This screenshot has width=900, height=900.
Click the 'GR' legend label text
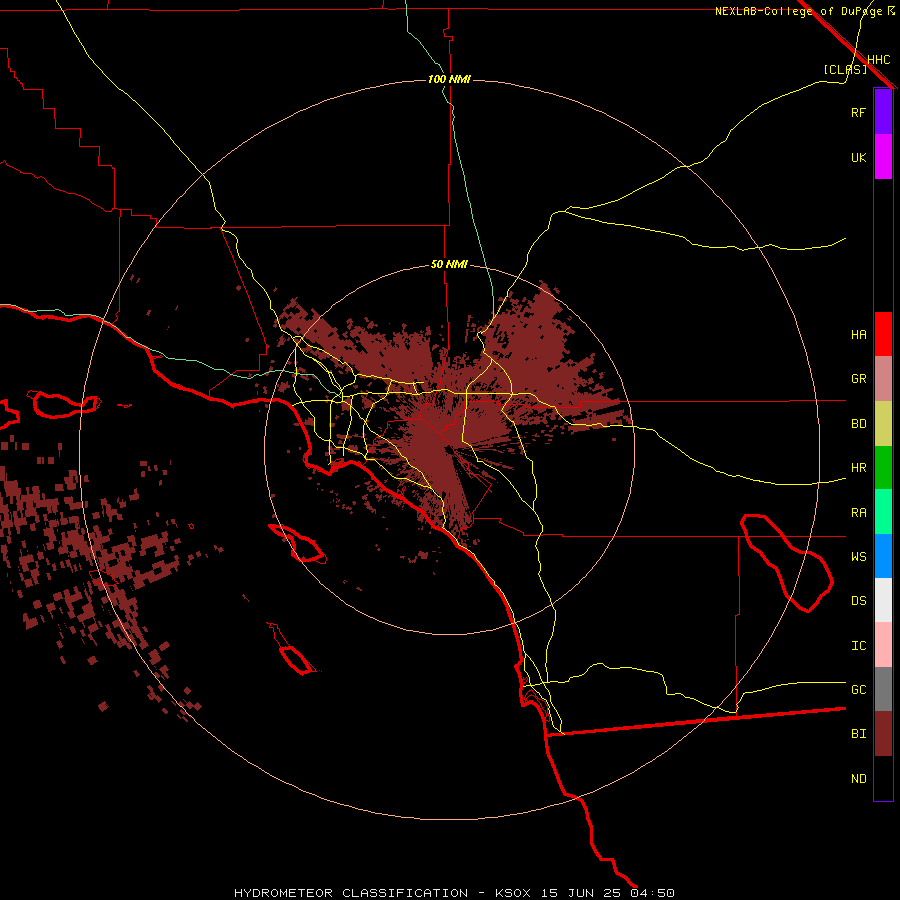(x=858, y=379)
